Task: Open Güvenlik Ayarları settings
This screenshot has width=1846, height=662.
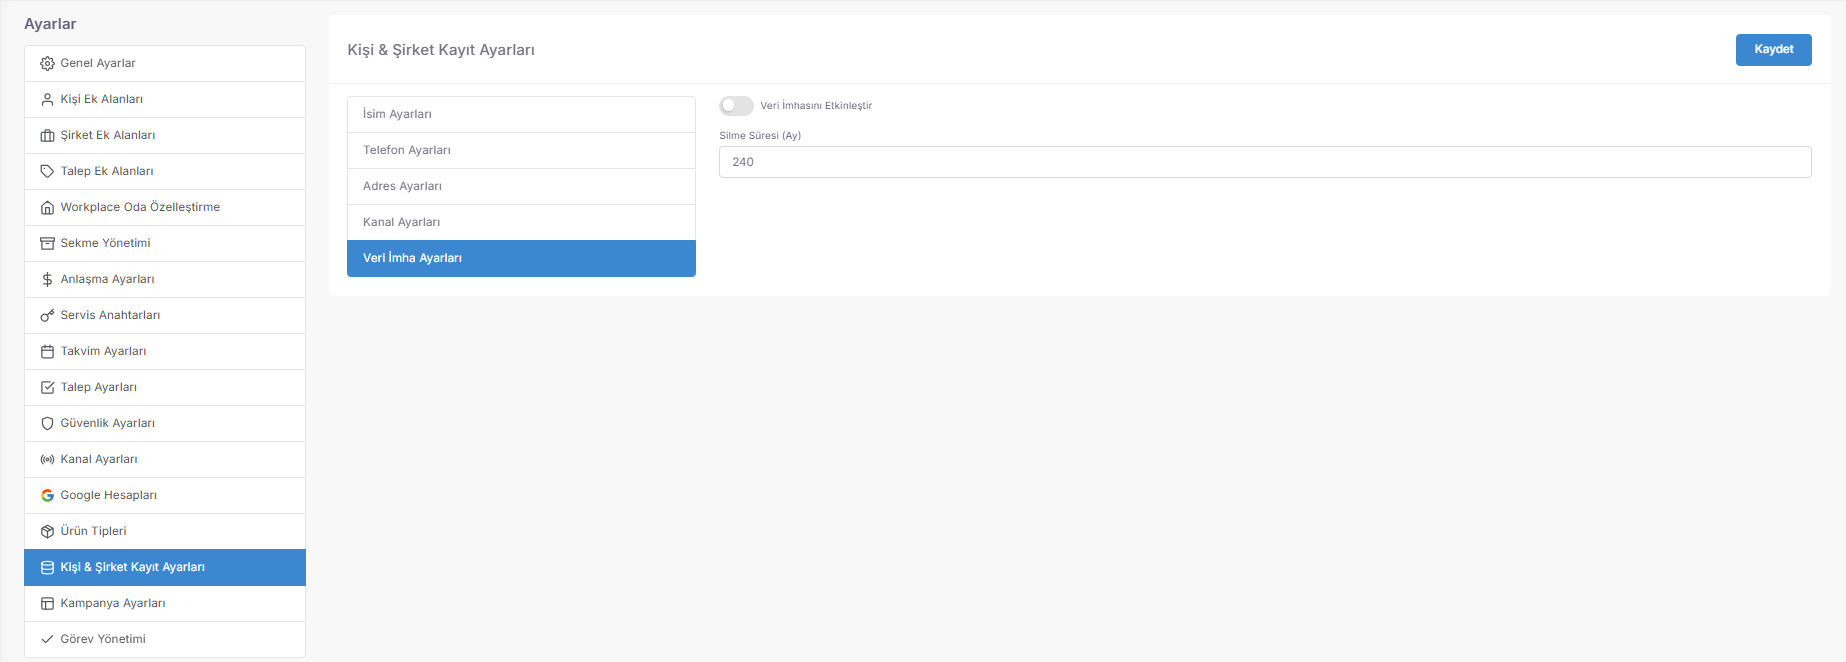Action: pos(165,423)
